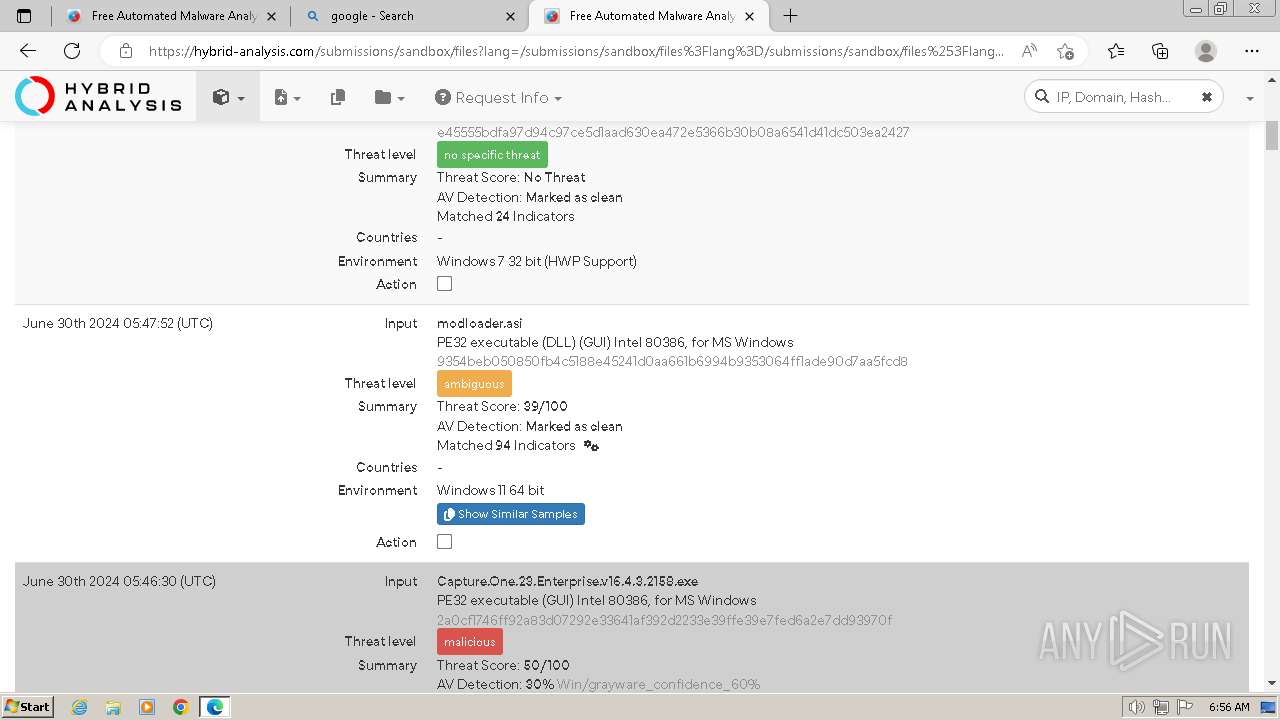Image resolution: width=1280 pixels, height=720 pixels.
Task: Open the tab actions menu icon
Action: (24, 16)
